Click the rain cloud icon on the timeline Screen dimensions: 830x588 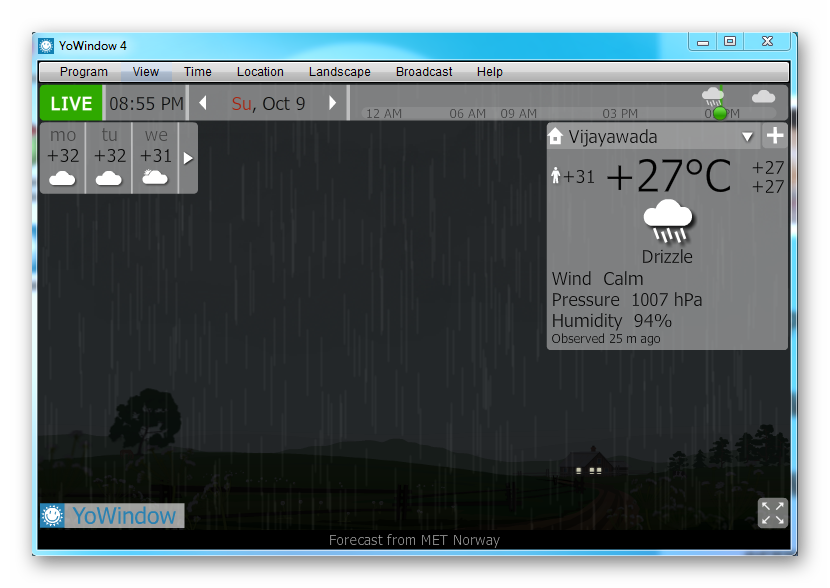pos(712,97)
